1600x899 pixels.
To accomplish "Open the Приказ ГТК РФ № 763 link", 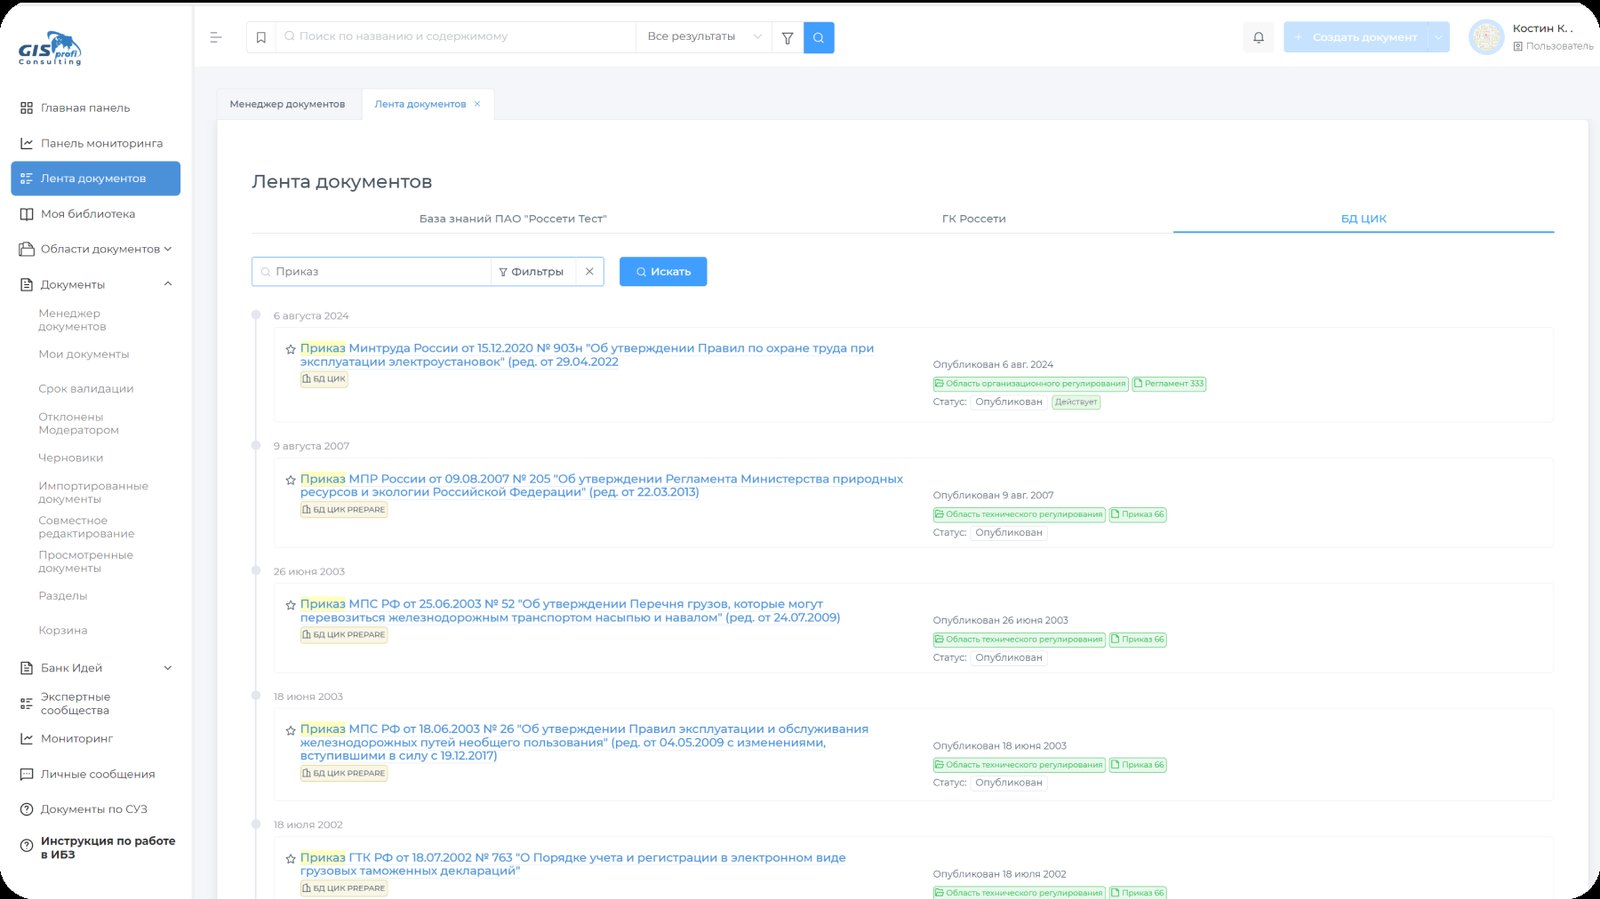I will pyautogui.click(x=573, y=865).
